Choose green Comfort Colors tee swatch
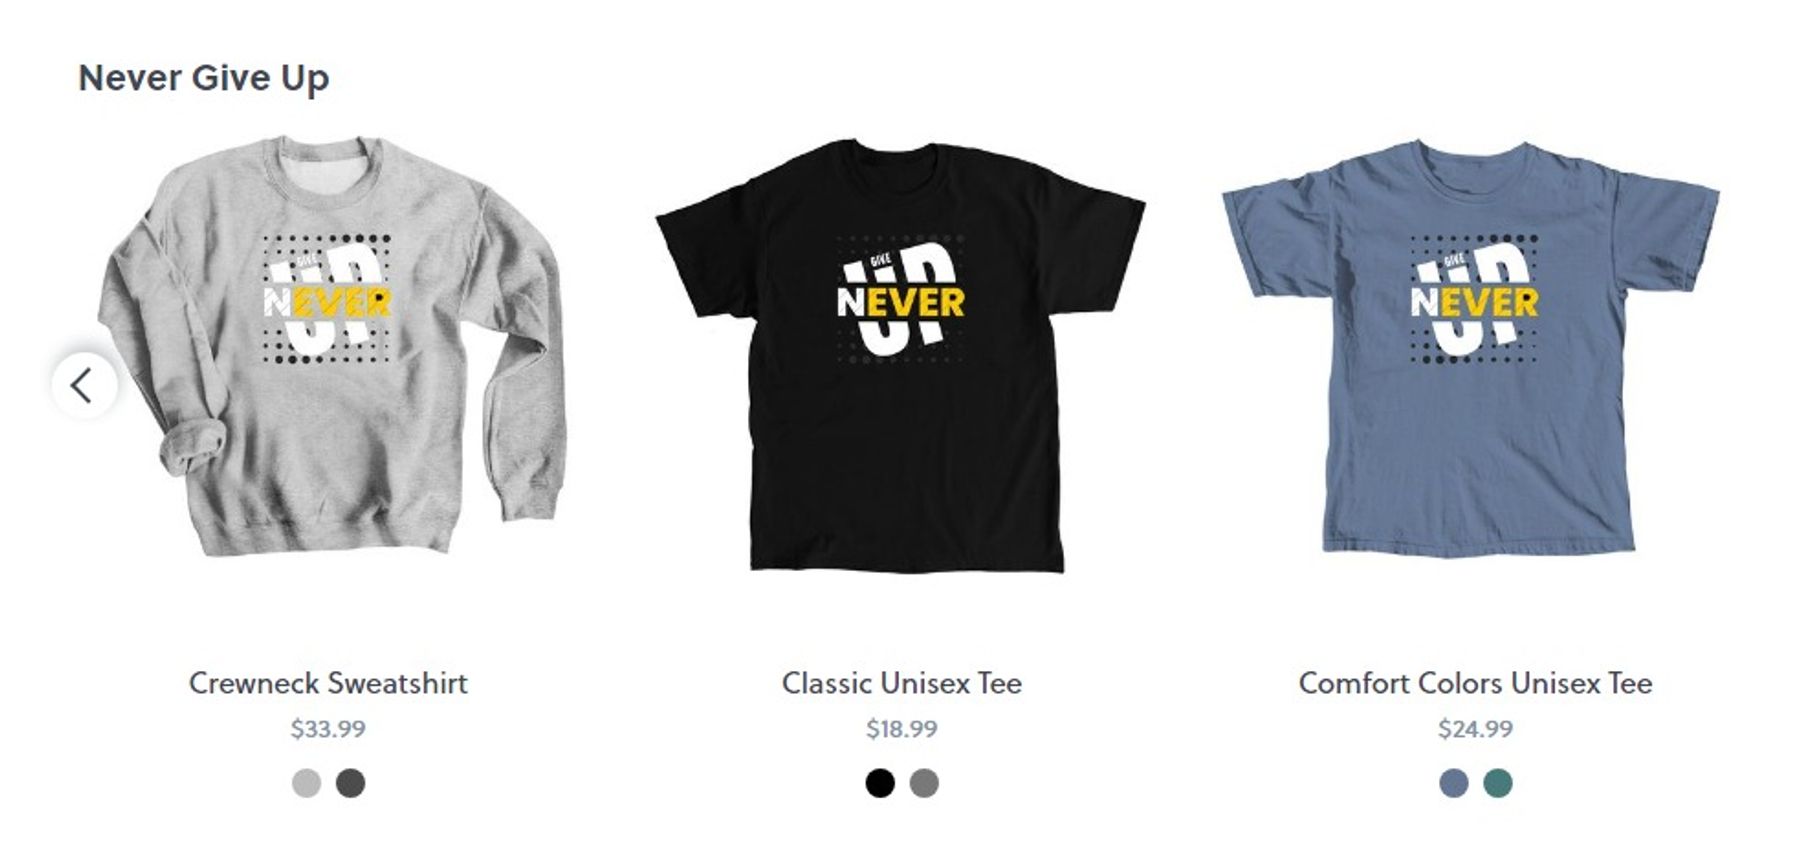Viewport: 1800px width, 862px height. [1498, 783]
